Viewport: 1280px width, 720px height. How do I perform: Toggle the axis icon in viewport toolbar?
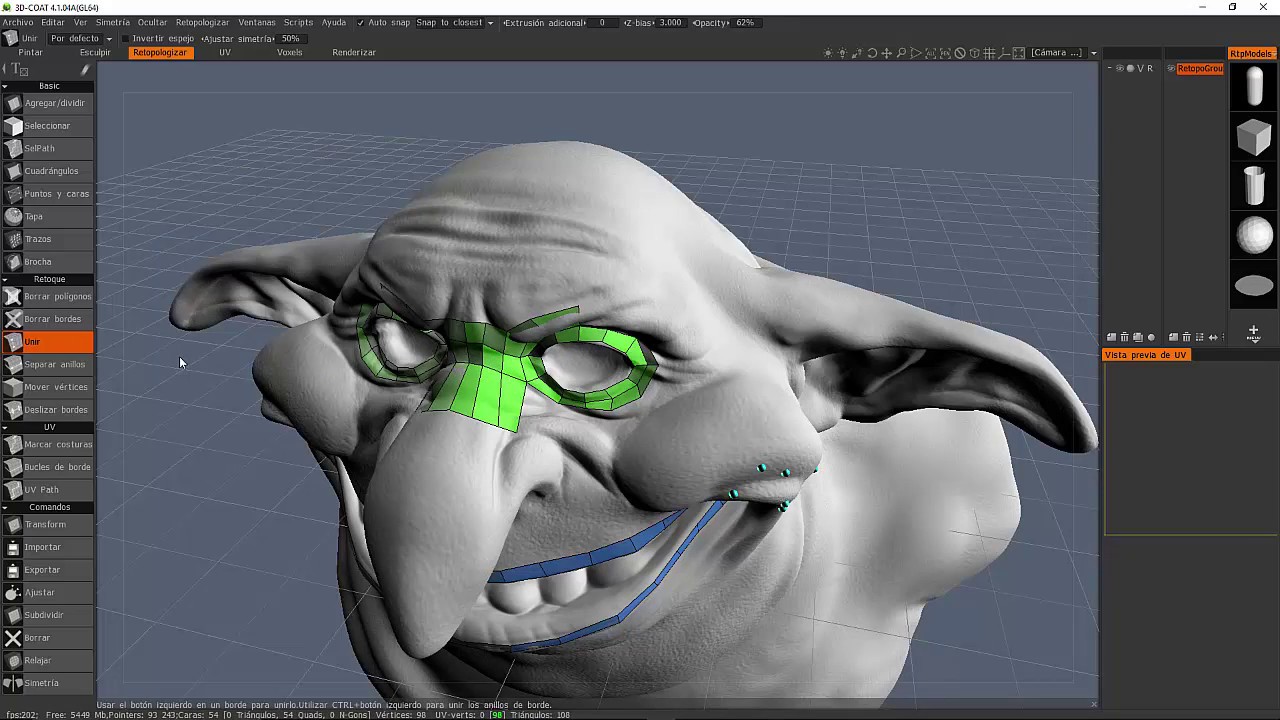pos(1004,53)
